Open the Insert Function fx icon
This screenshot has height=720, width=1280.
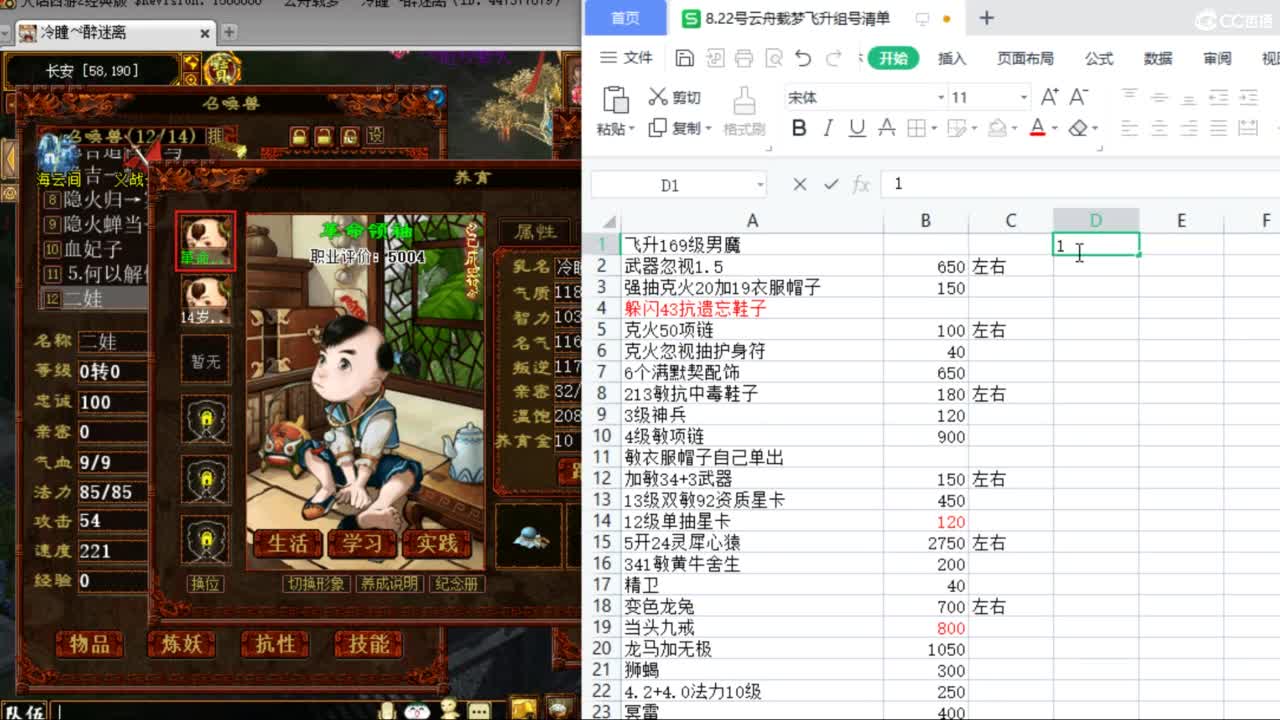click(861, 184)
